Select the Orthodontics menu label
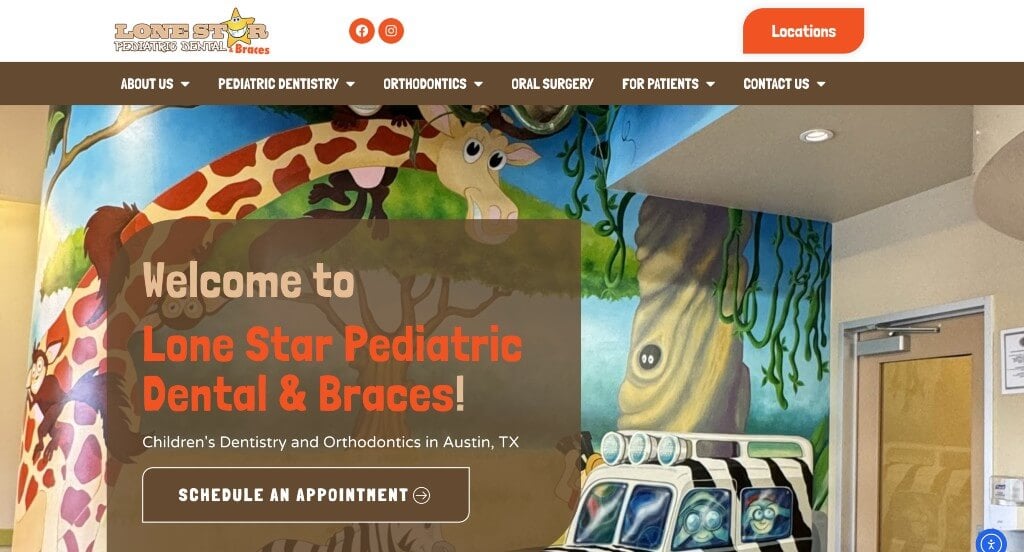Image resolution: width=1024 pixels, height=552 pixels. point(425,84)
